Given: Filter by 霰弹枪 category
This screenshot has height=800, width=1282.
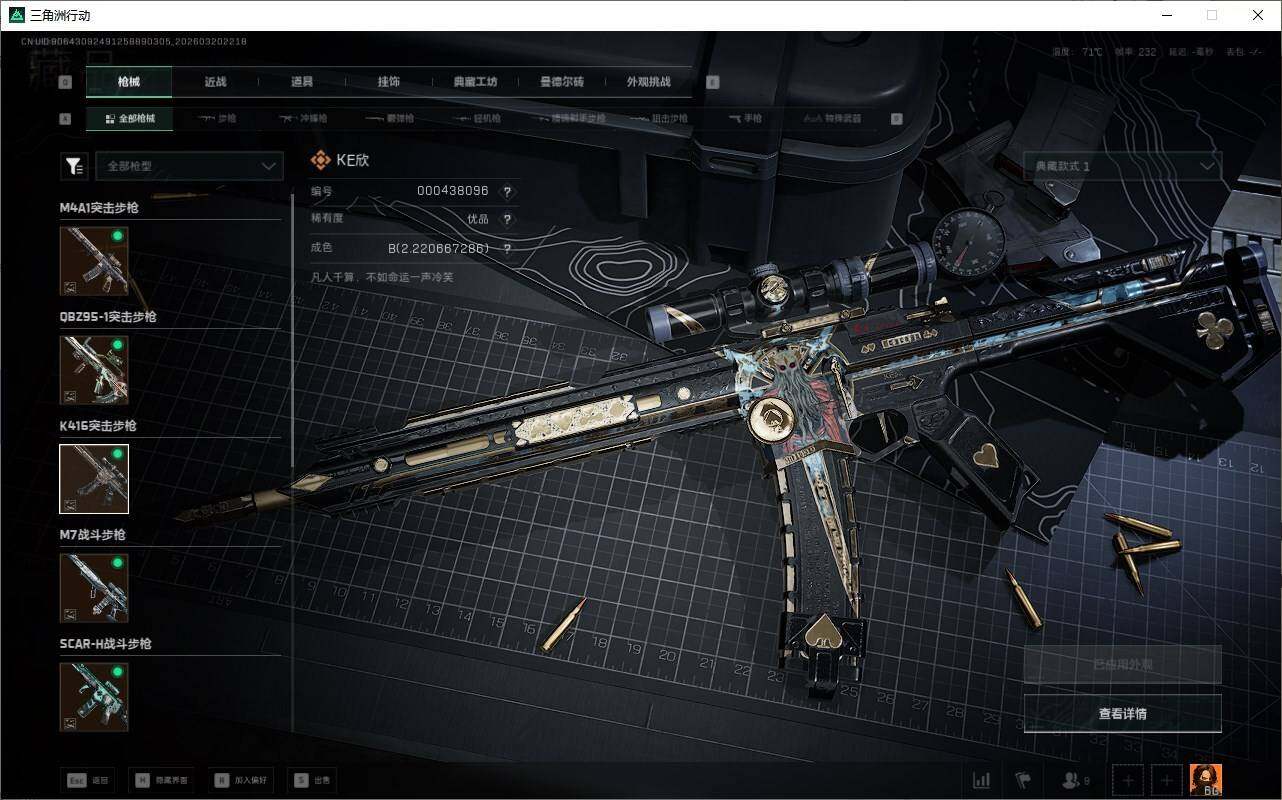Looking at the screenshot, I should [x=388, y=118].
